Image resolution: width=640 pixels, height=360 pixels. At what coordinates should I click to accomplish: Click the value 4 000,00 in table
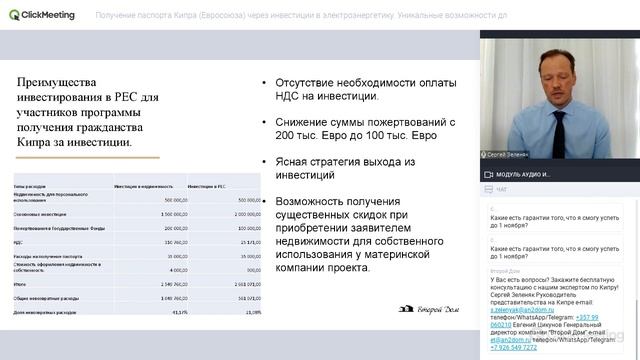click(179, 270)
